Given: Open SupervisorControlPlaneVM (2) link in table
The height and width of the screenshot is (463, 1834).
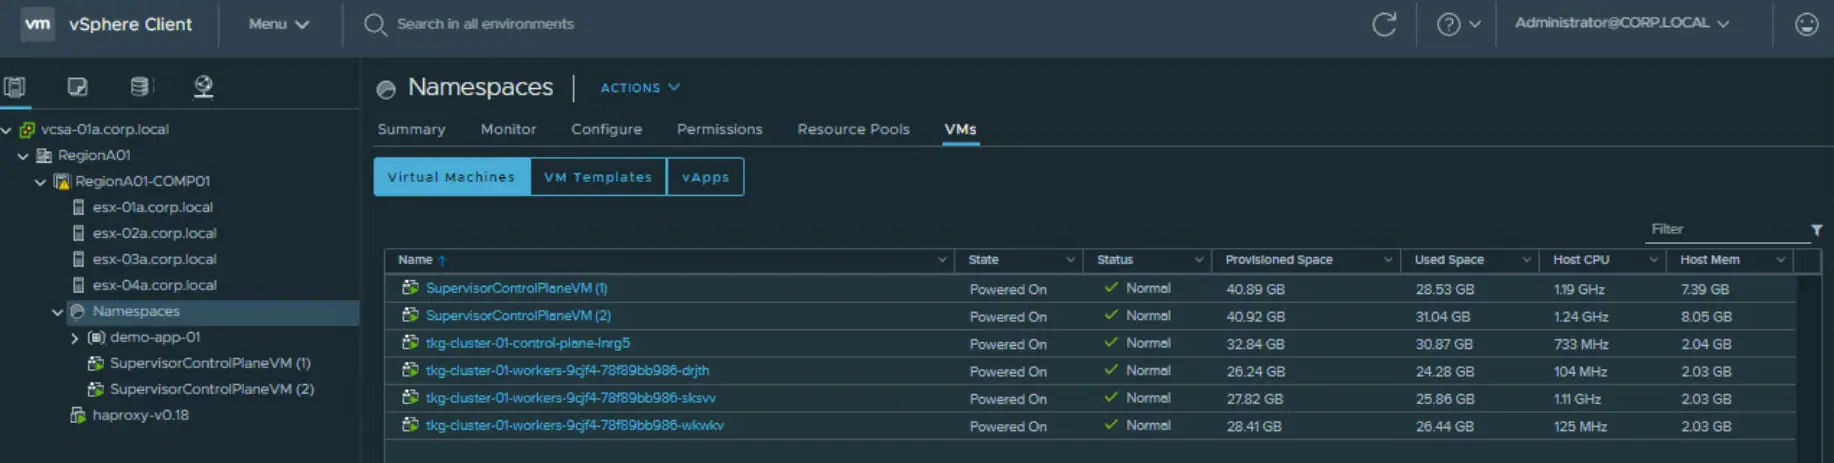Looking at the screenshot, I should (x=518, y=316).
